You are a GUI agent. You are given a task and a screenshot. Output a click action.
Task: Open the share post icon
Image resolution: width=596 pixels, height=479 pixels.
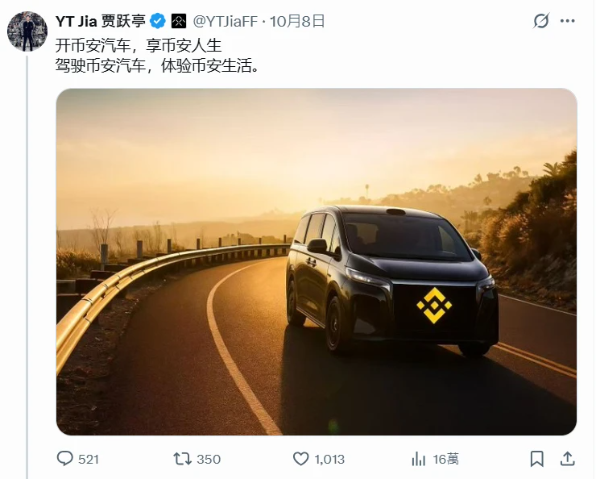pos(567,458)
